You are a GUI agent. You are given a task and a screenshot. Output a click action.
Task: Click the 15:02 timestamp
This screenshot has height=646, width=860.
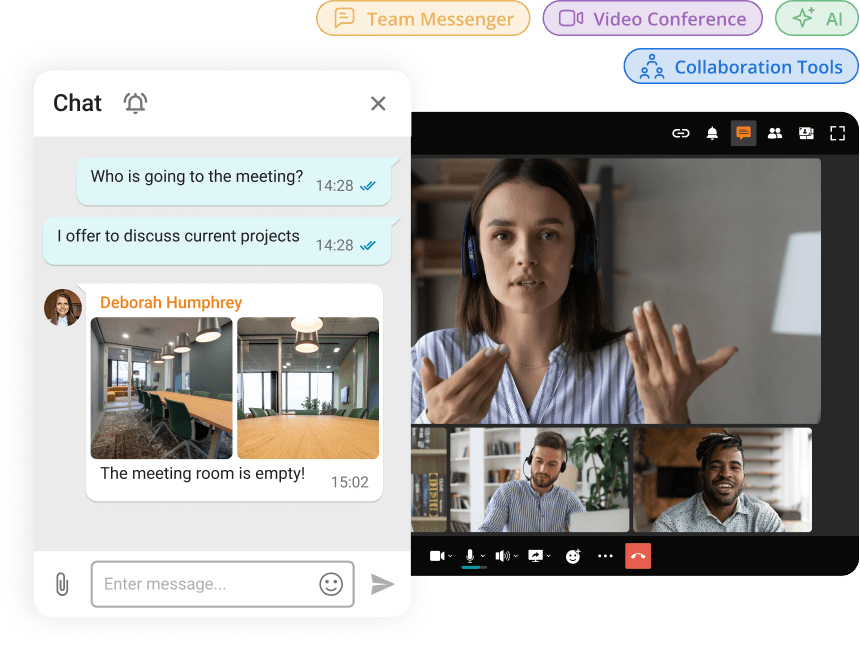click(x=349, y=482)
